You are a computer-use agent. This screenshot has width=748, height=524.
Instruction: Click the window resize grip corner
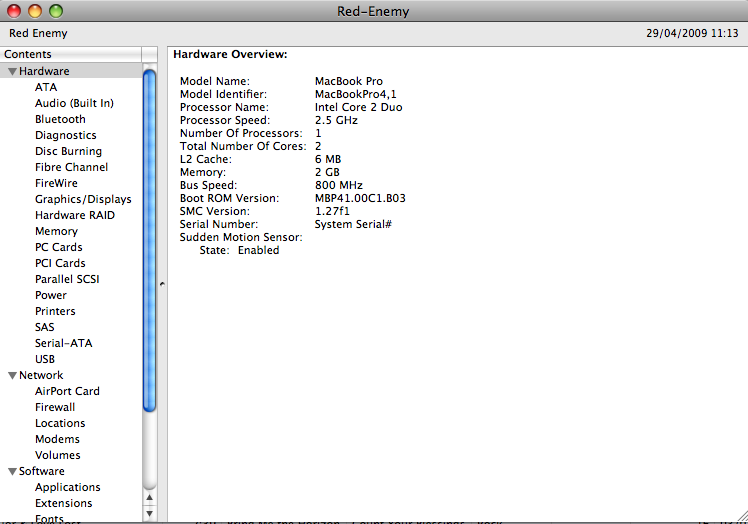[742, 516]
